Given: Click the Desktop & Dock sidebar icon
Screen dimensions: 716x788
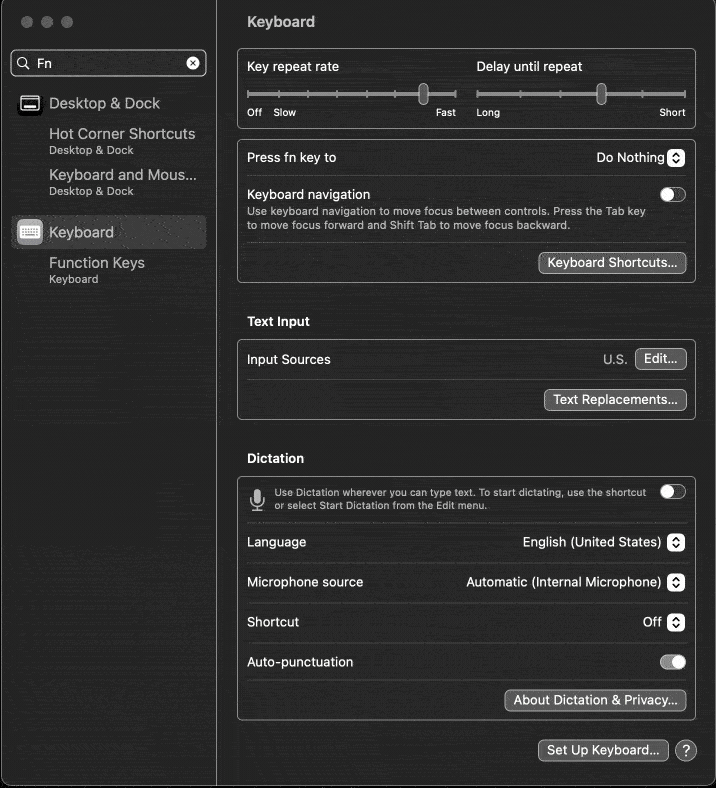Looking at the screenshot, I should click(30, 104).
